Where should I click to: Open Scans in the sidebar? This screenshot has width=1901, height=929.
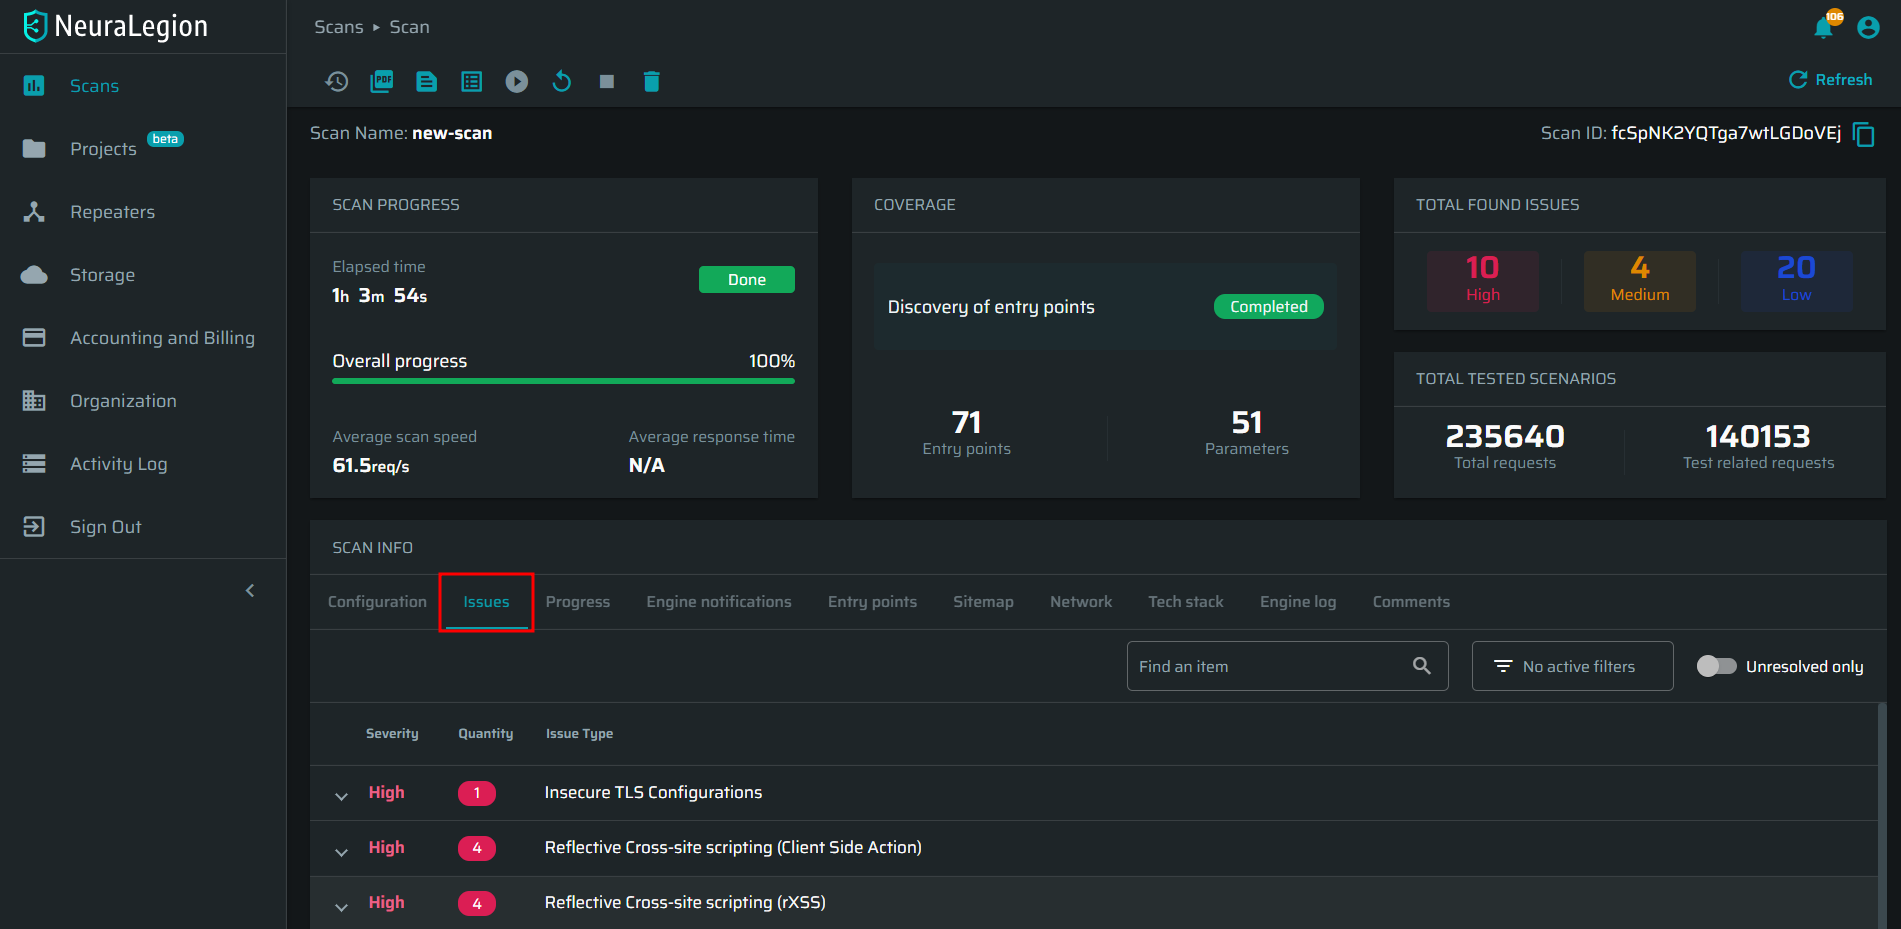(94, 86)
